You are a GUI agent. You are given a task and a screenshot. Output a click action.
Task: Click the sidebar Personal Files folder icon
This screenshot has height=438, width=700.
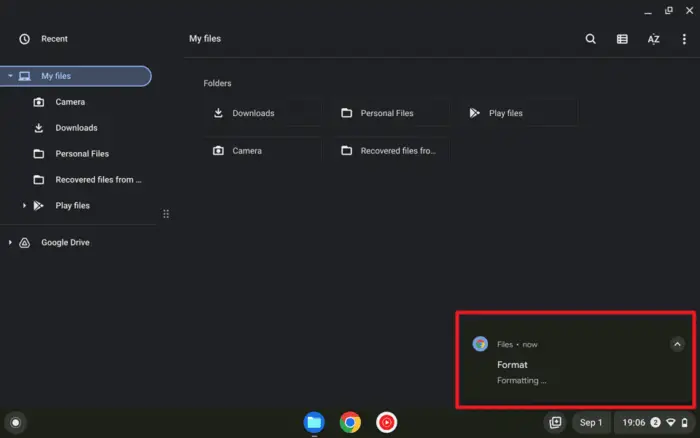[39, 154]
